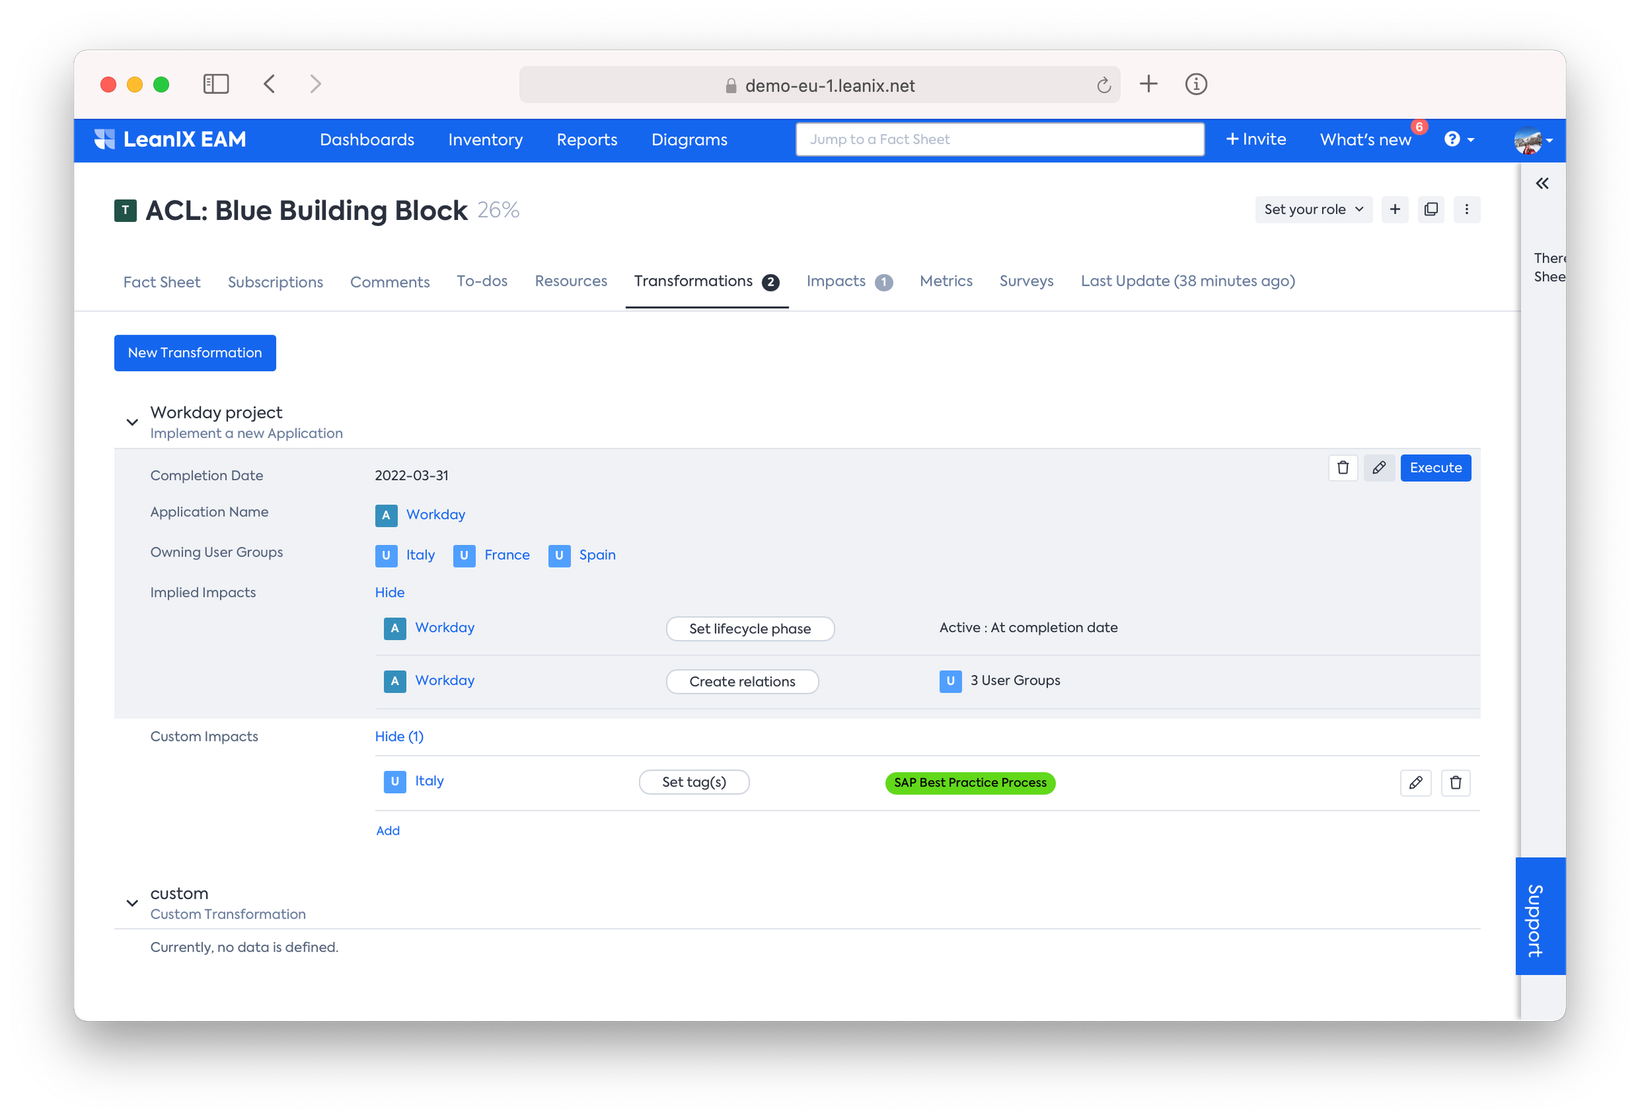1640x1119 pixels.
Task: Click the Workday application icon in Application Name row
Action: [x=386, y=515]
